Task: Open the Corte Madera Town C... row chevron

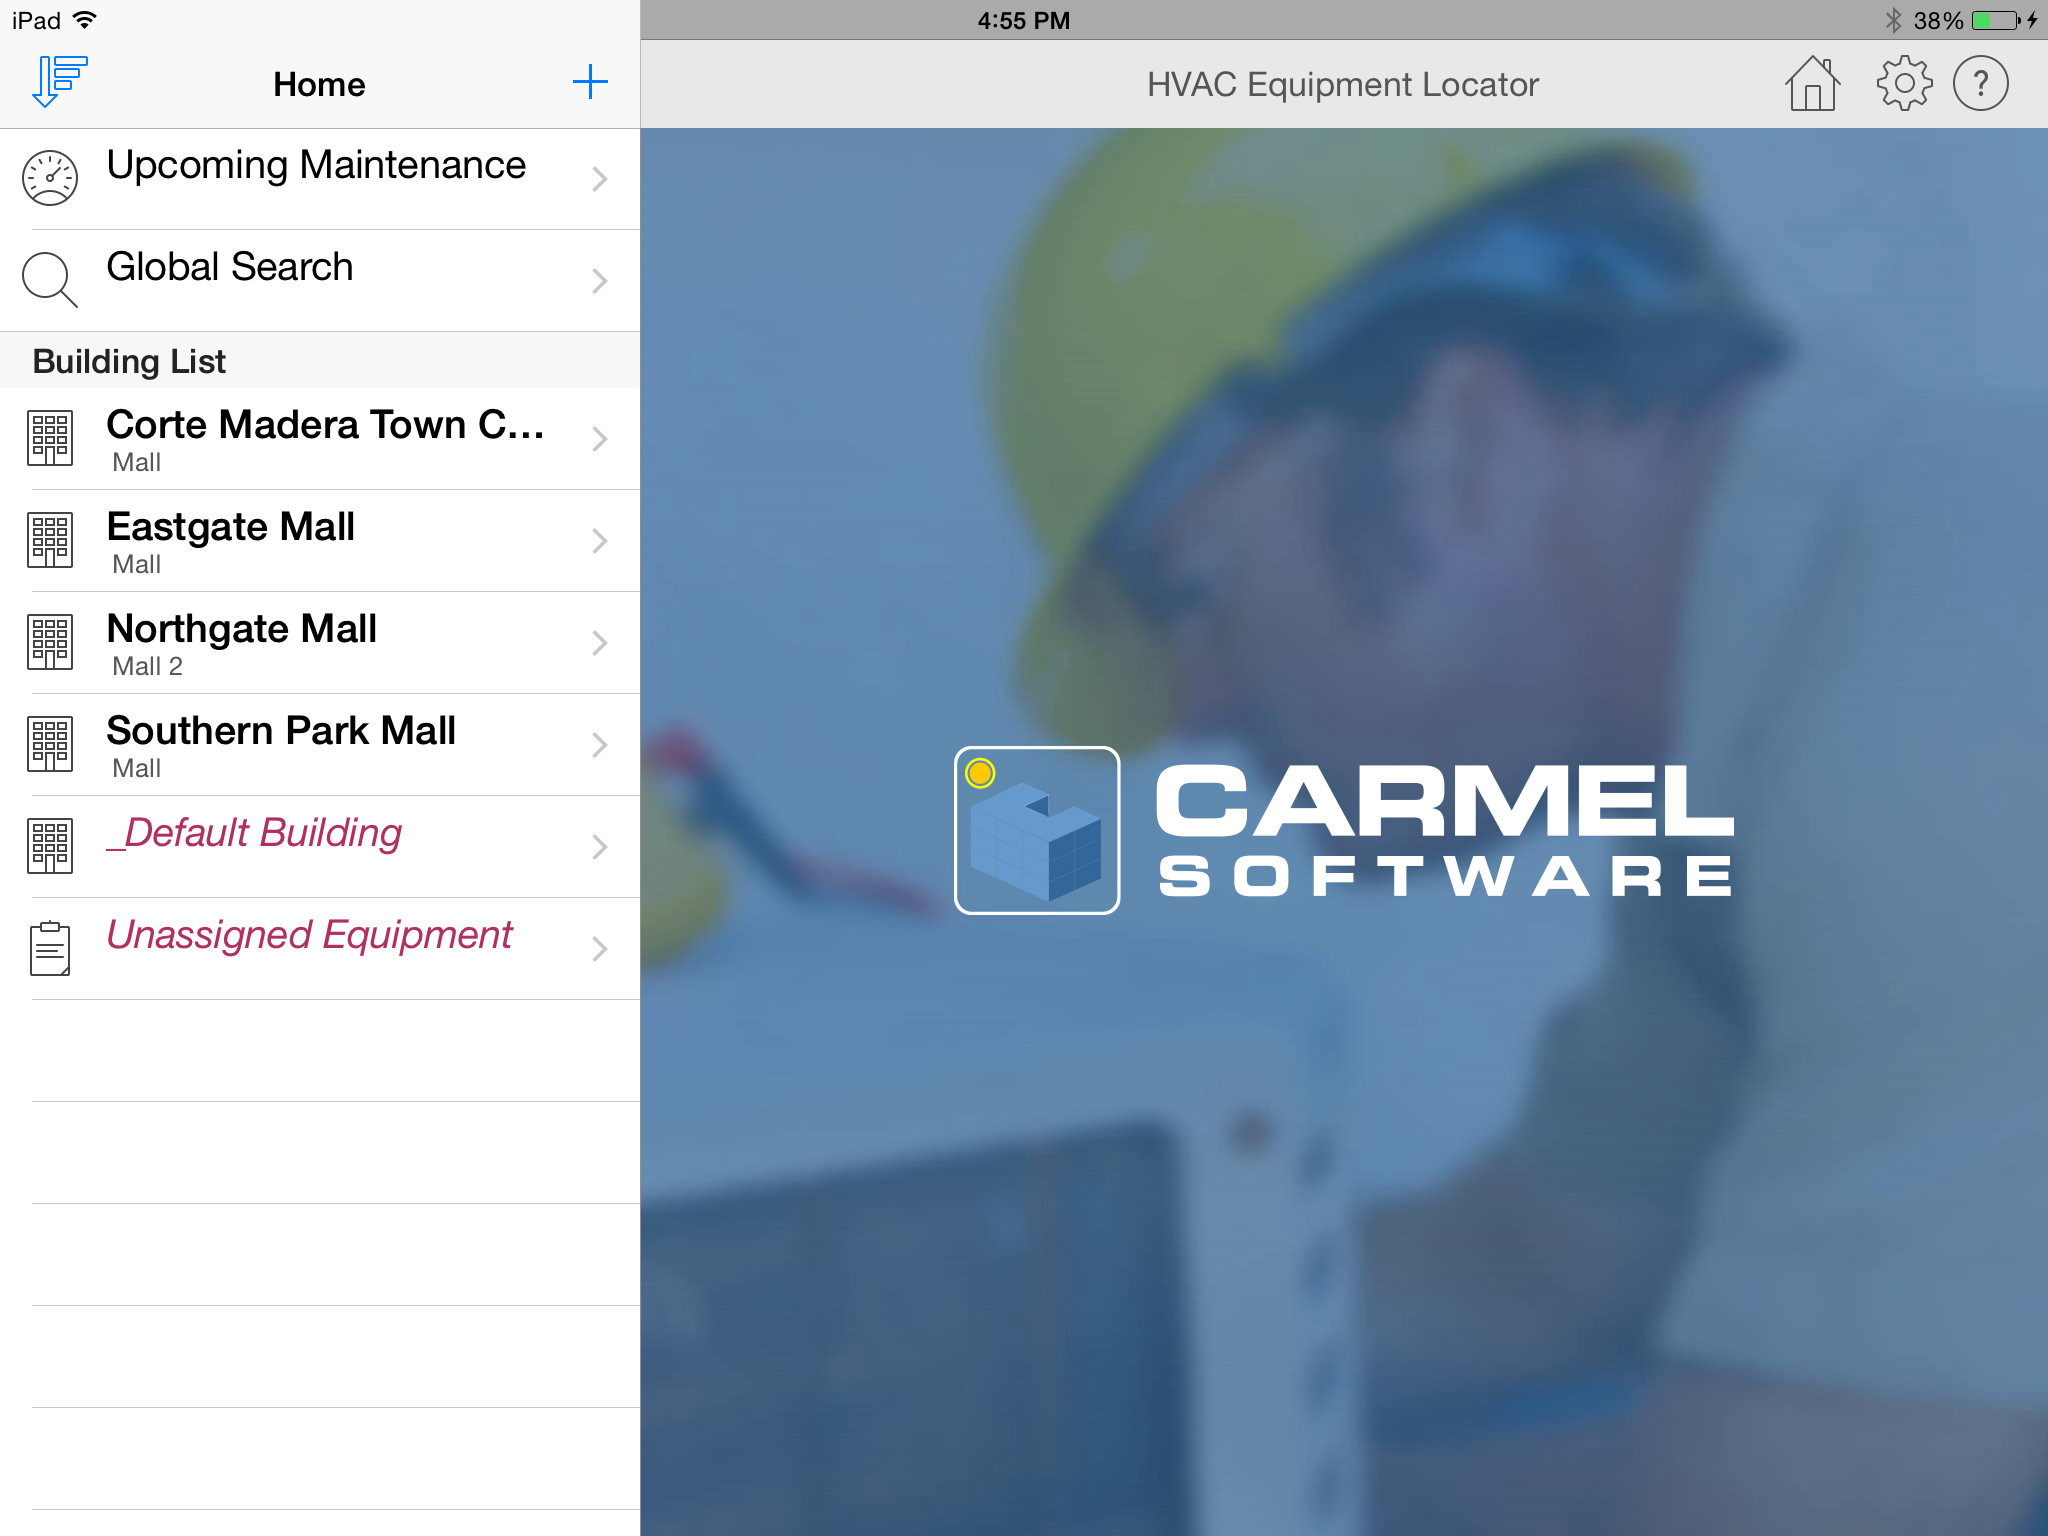Action: pos(600,439)
